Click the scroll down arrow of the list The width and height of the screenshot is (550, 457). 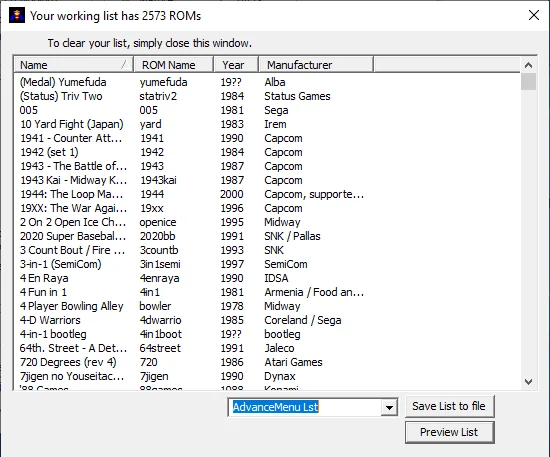528,381
